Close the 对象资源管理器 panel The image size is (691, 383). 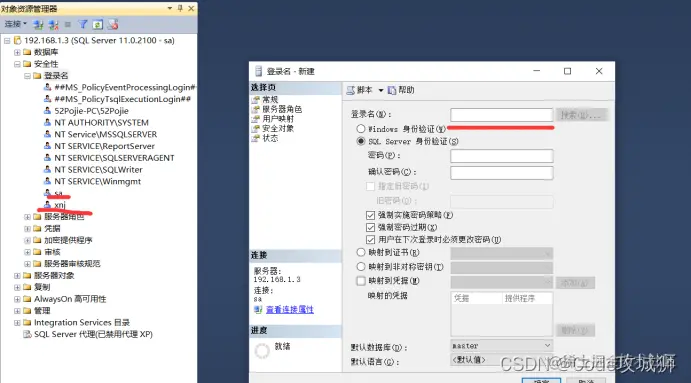pos(191,8)
